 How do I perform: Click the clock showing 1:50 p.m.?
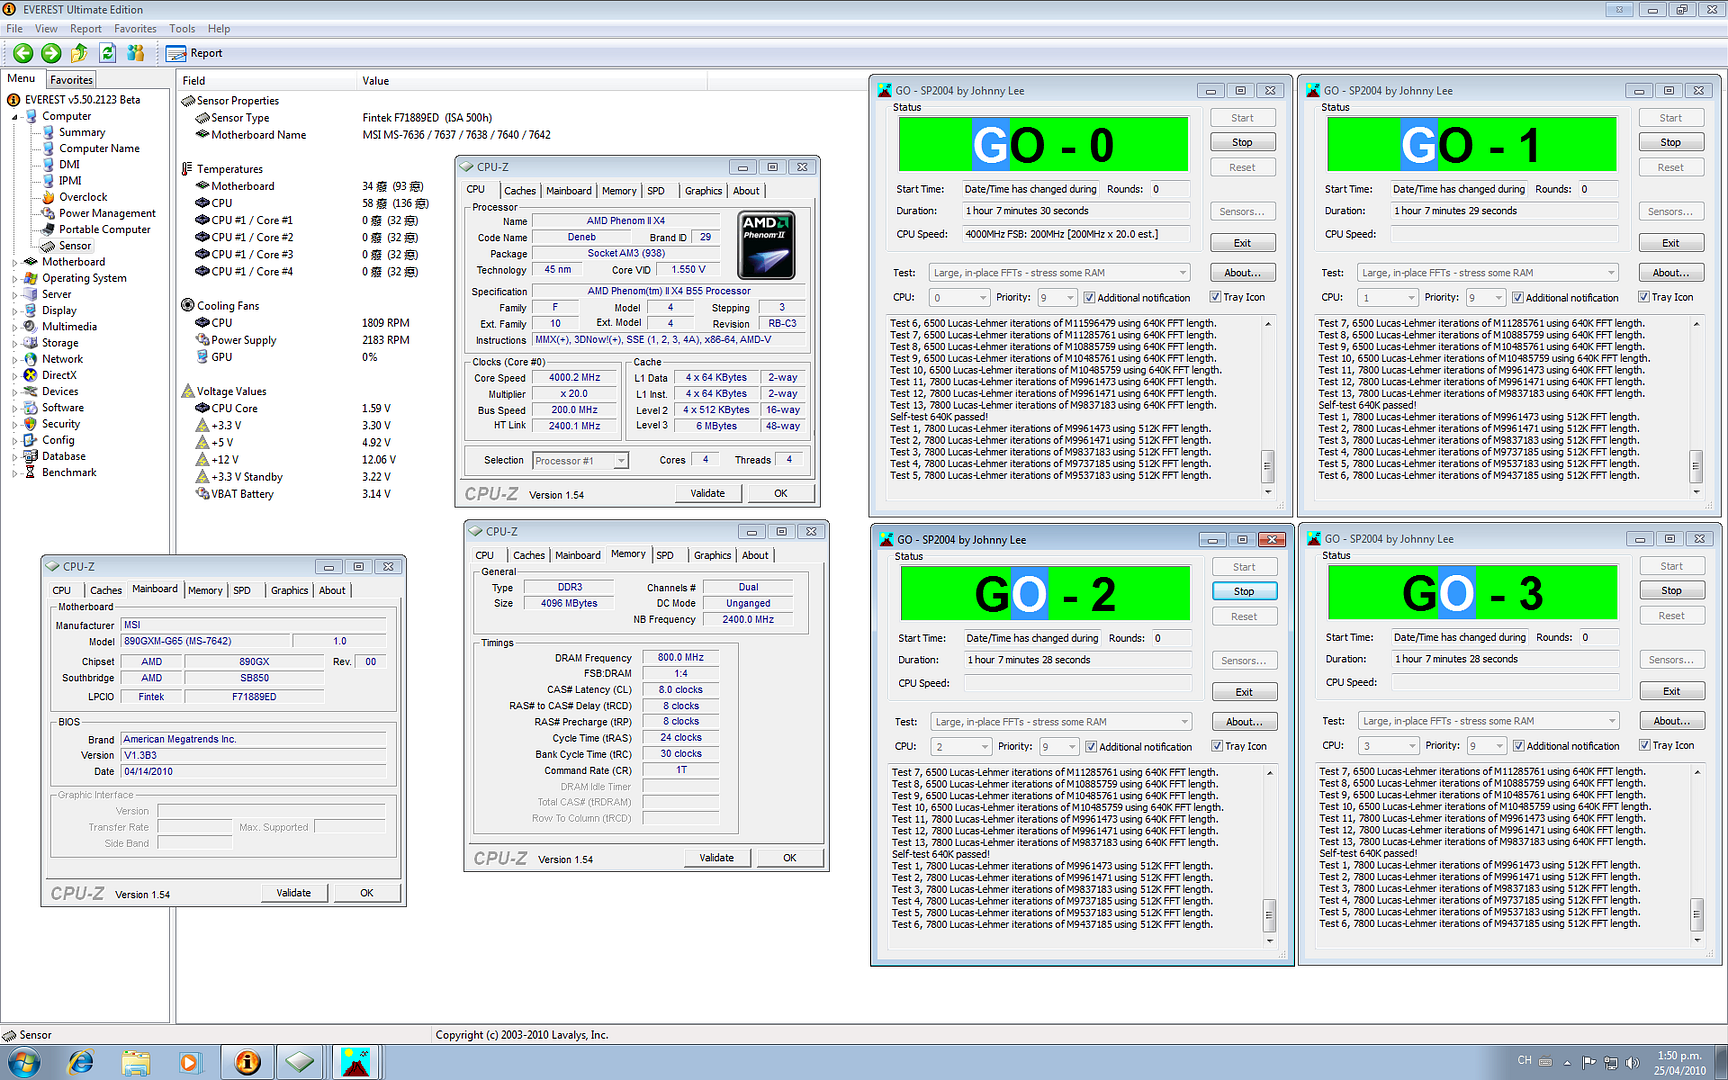pos(1679,1056)
